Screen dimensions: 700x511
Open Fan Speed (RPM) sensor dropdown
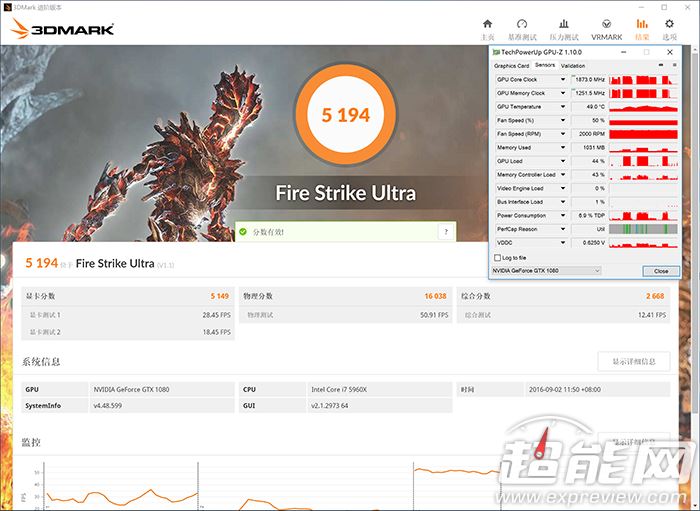(562, 134)
